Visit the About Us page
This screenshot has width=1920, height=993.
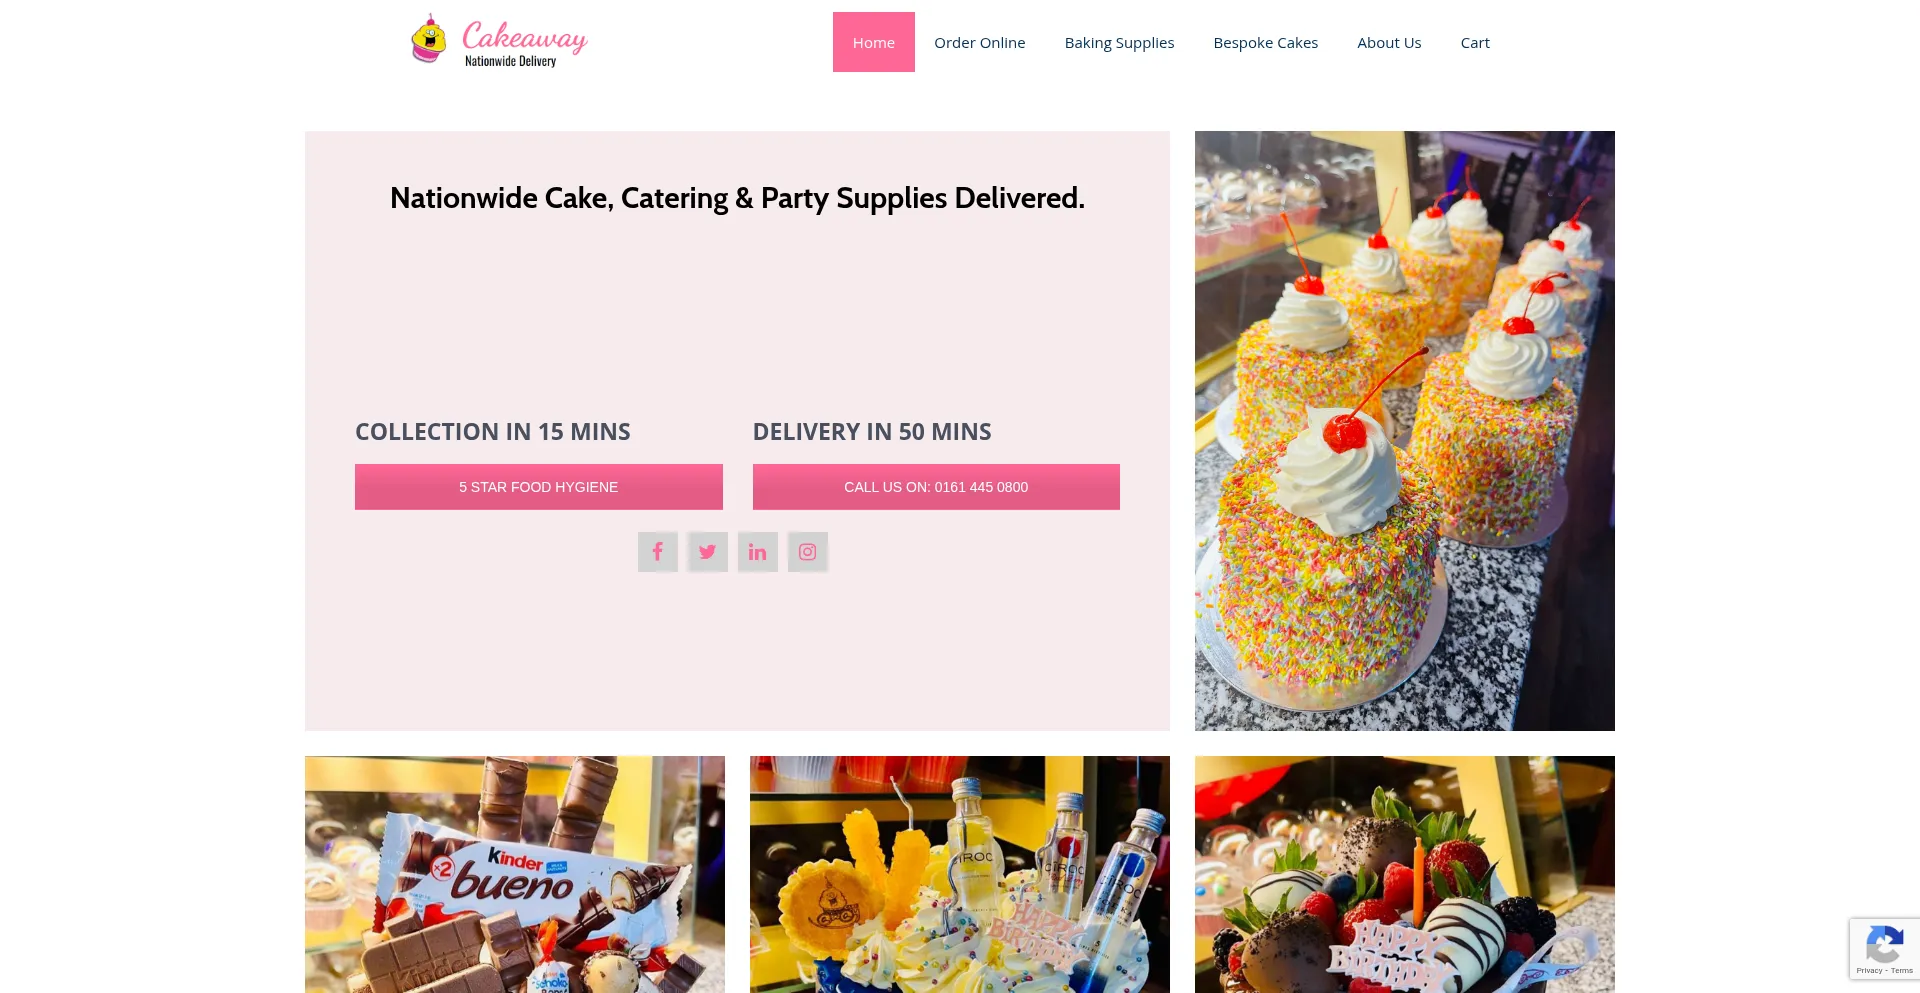click(1389, 42)
